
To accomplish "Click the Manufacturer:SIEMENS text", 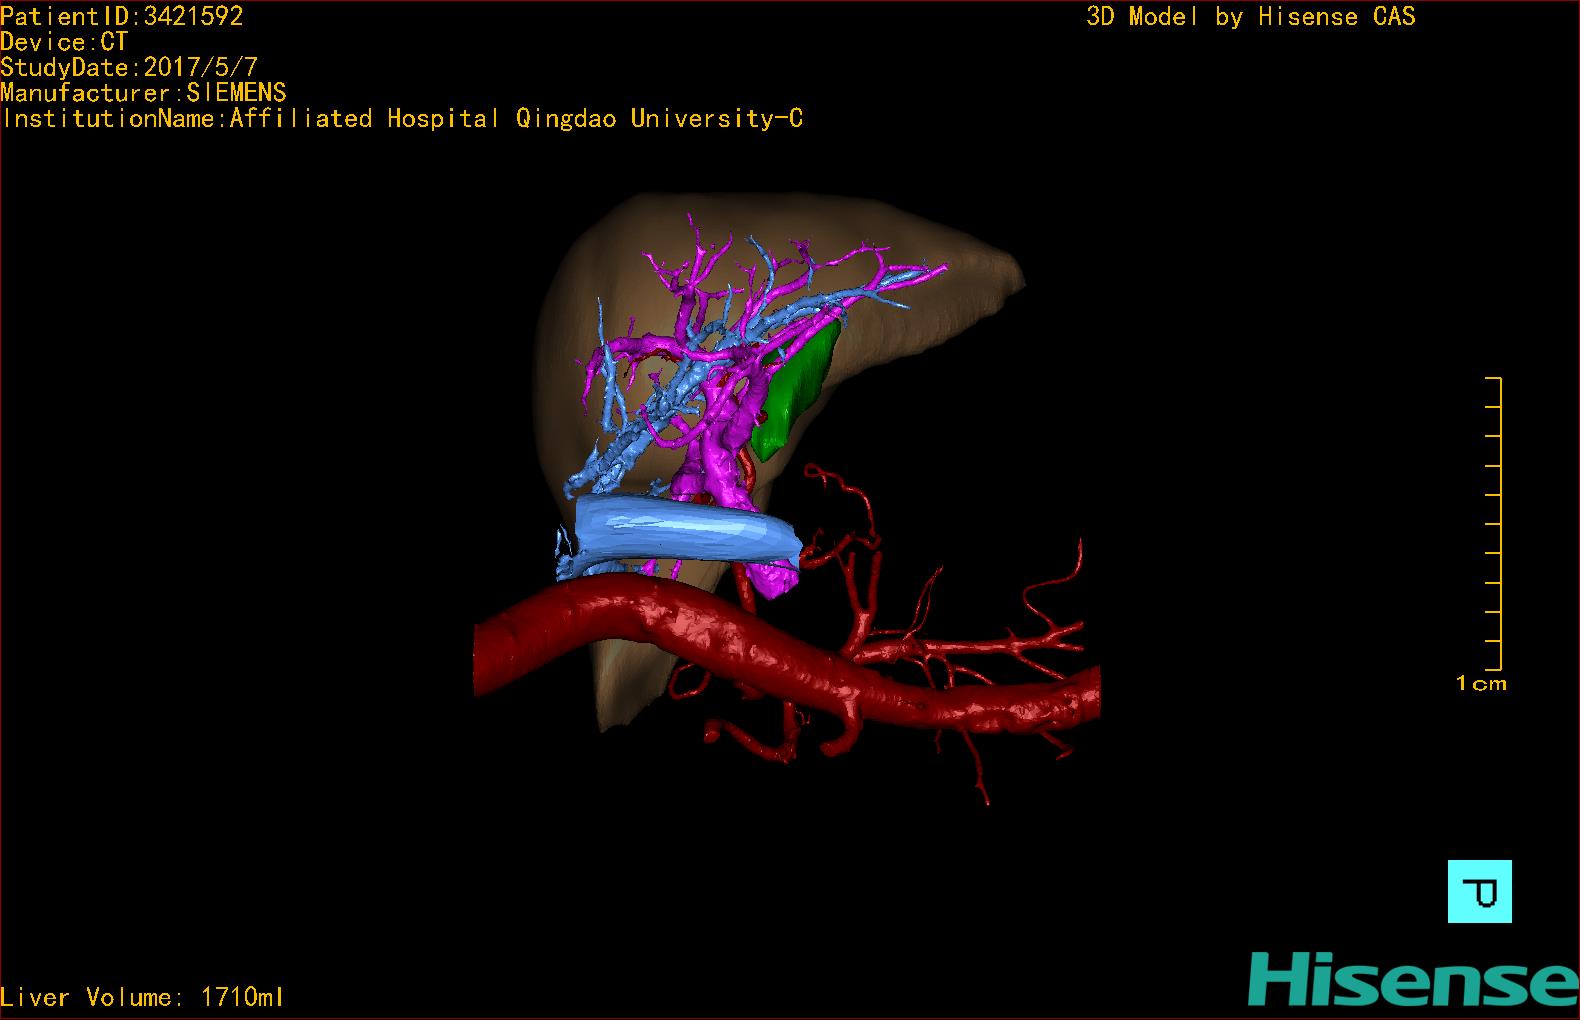I will point(143,93).
